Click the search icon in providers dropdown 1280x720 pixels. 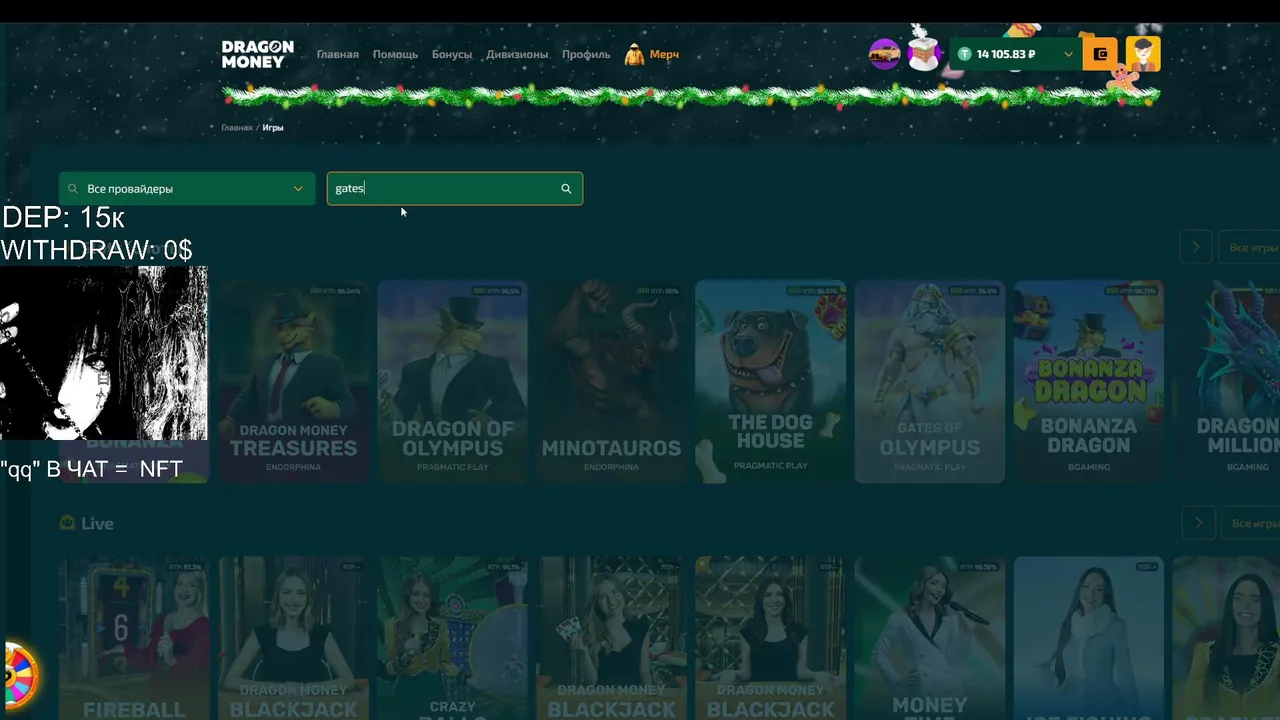pyautogui.click(x=73, y=188)
